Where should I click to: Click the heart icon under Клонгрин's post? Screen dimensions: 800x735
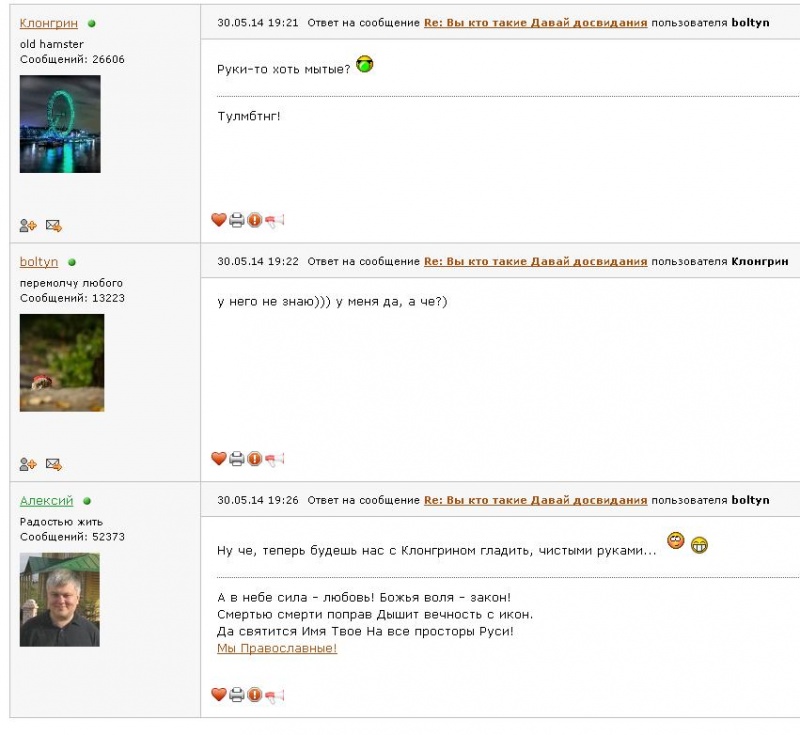[219, 220]
